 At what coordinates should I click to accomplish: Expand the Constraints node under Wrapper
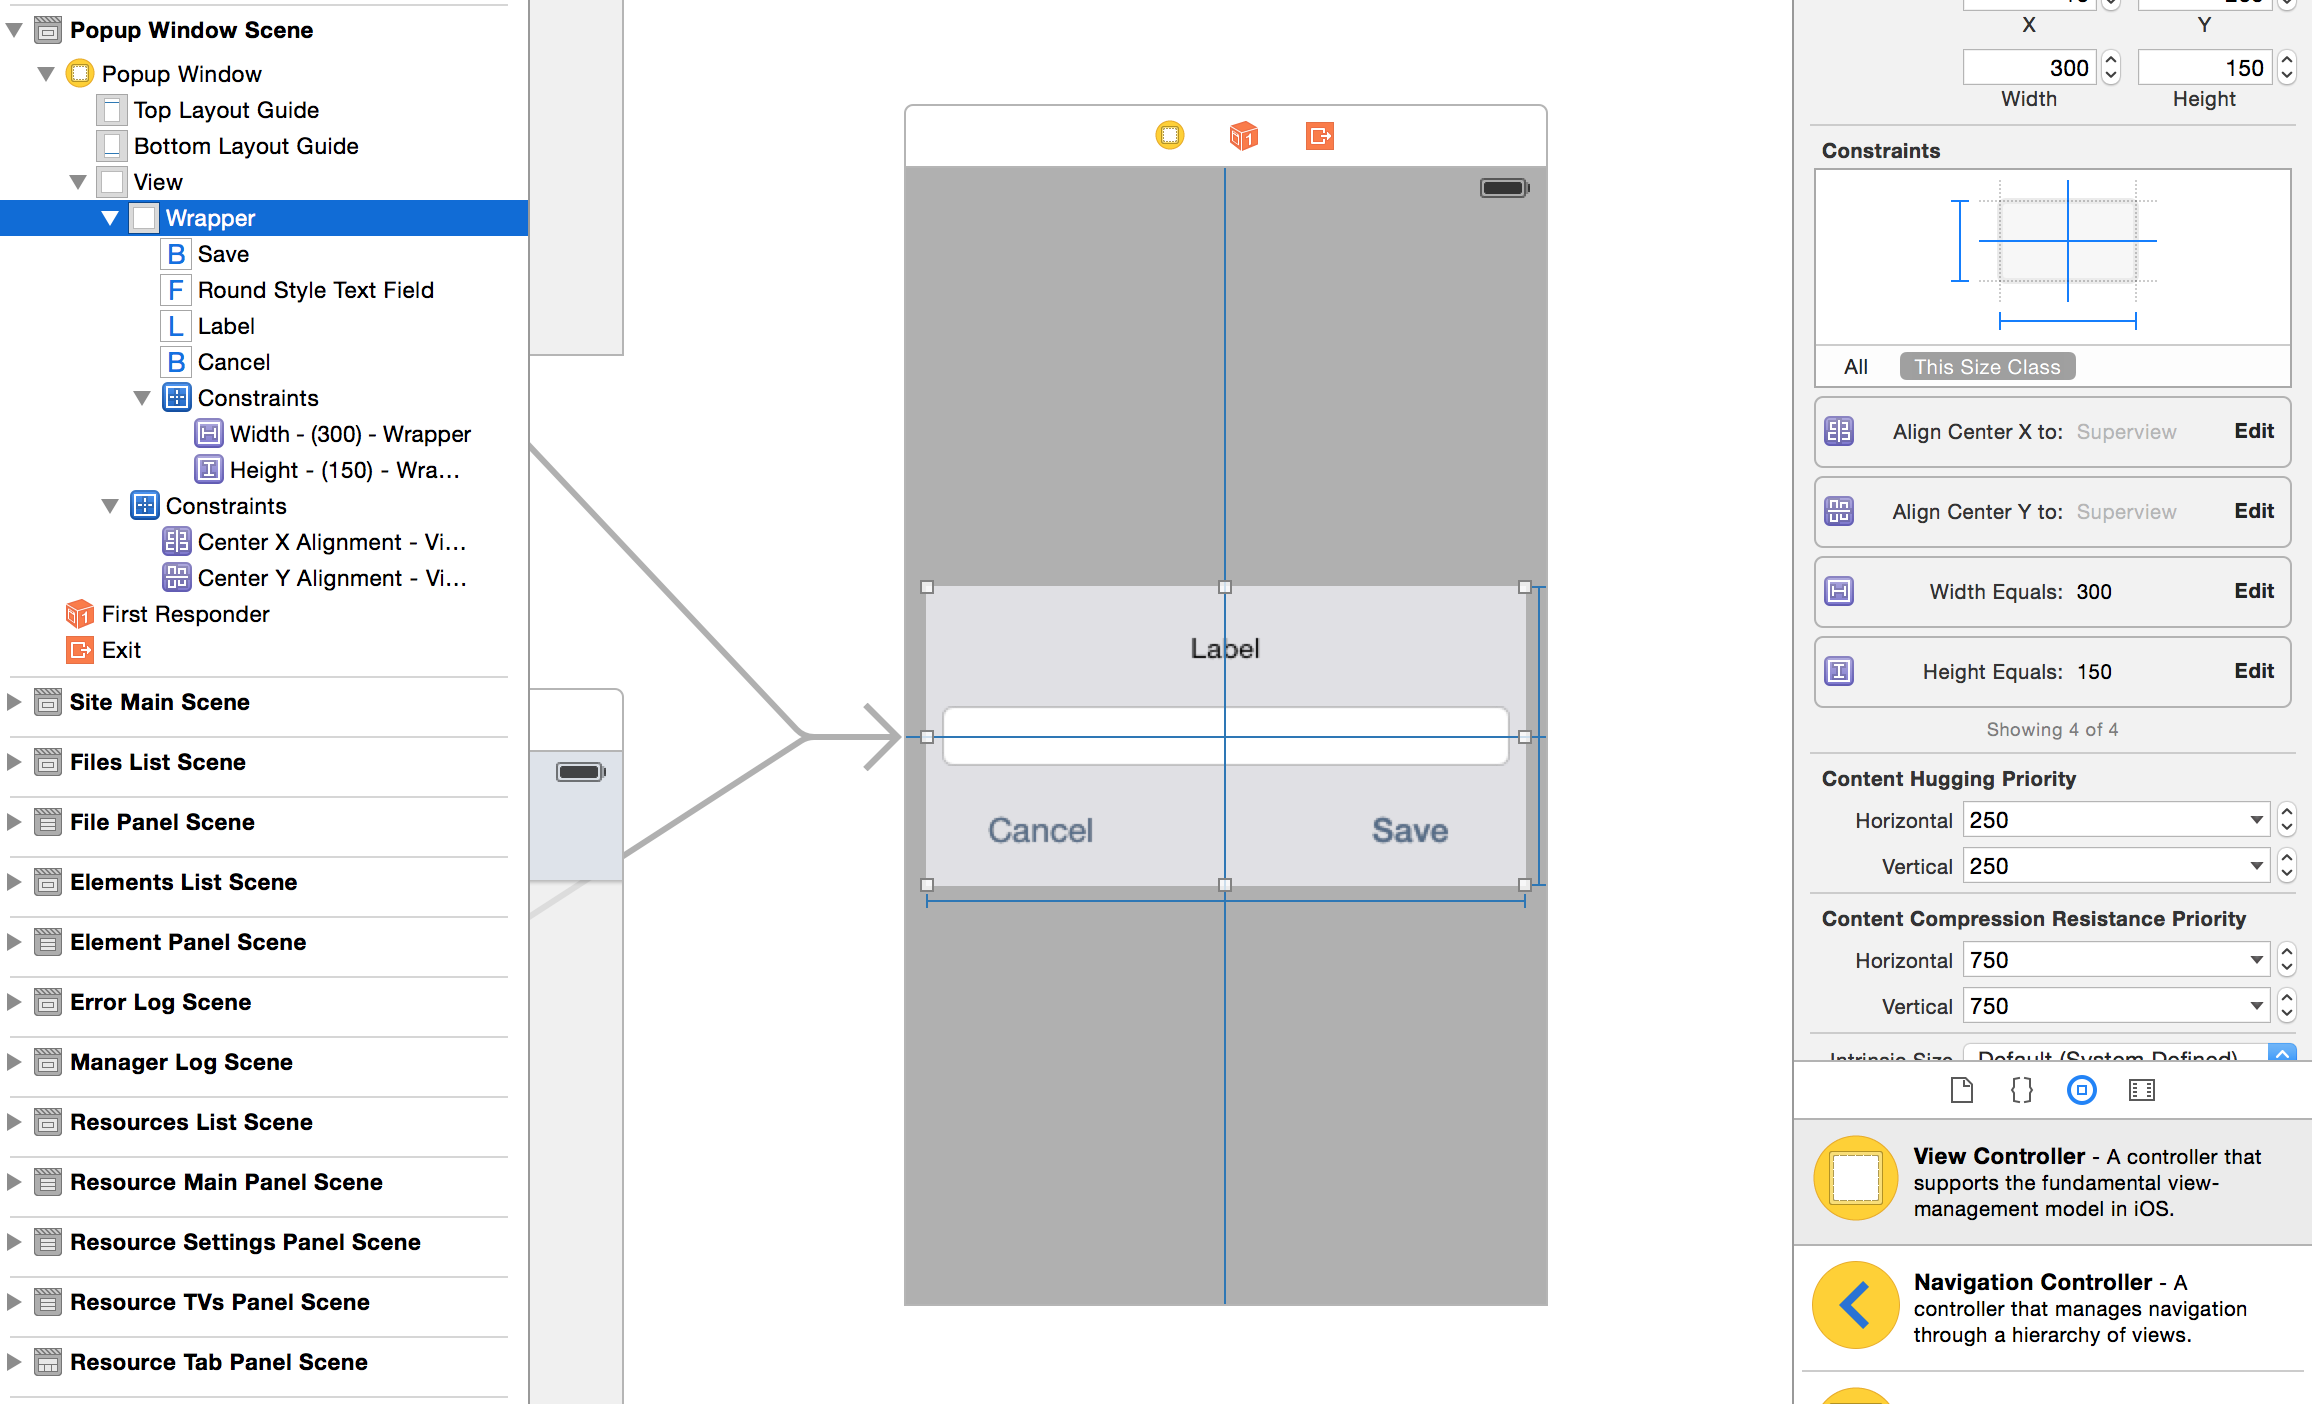[144, 398]
